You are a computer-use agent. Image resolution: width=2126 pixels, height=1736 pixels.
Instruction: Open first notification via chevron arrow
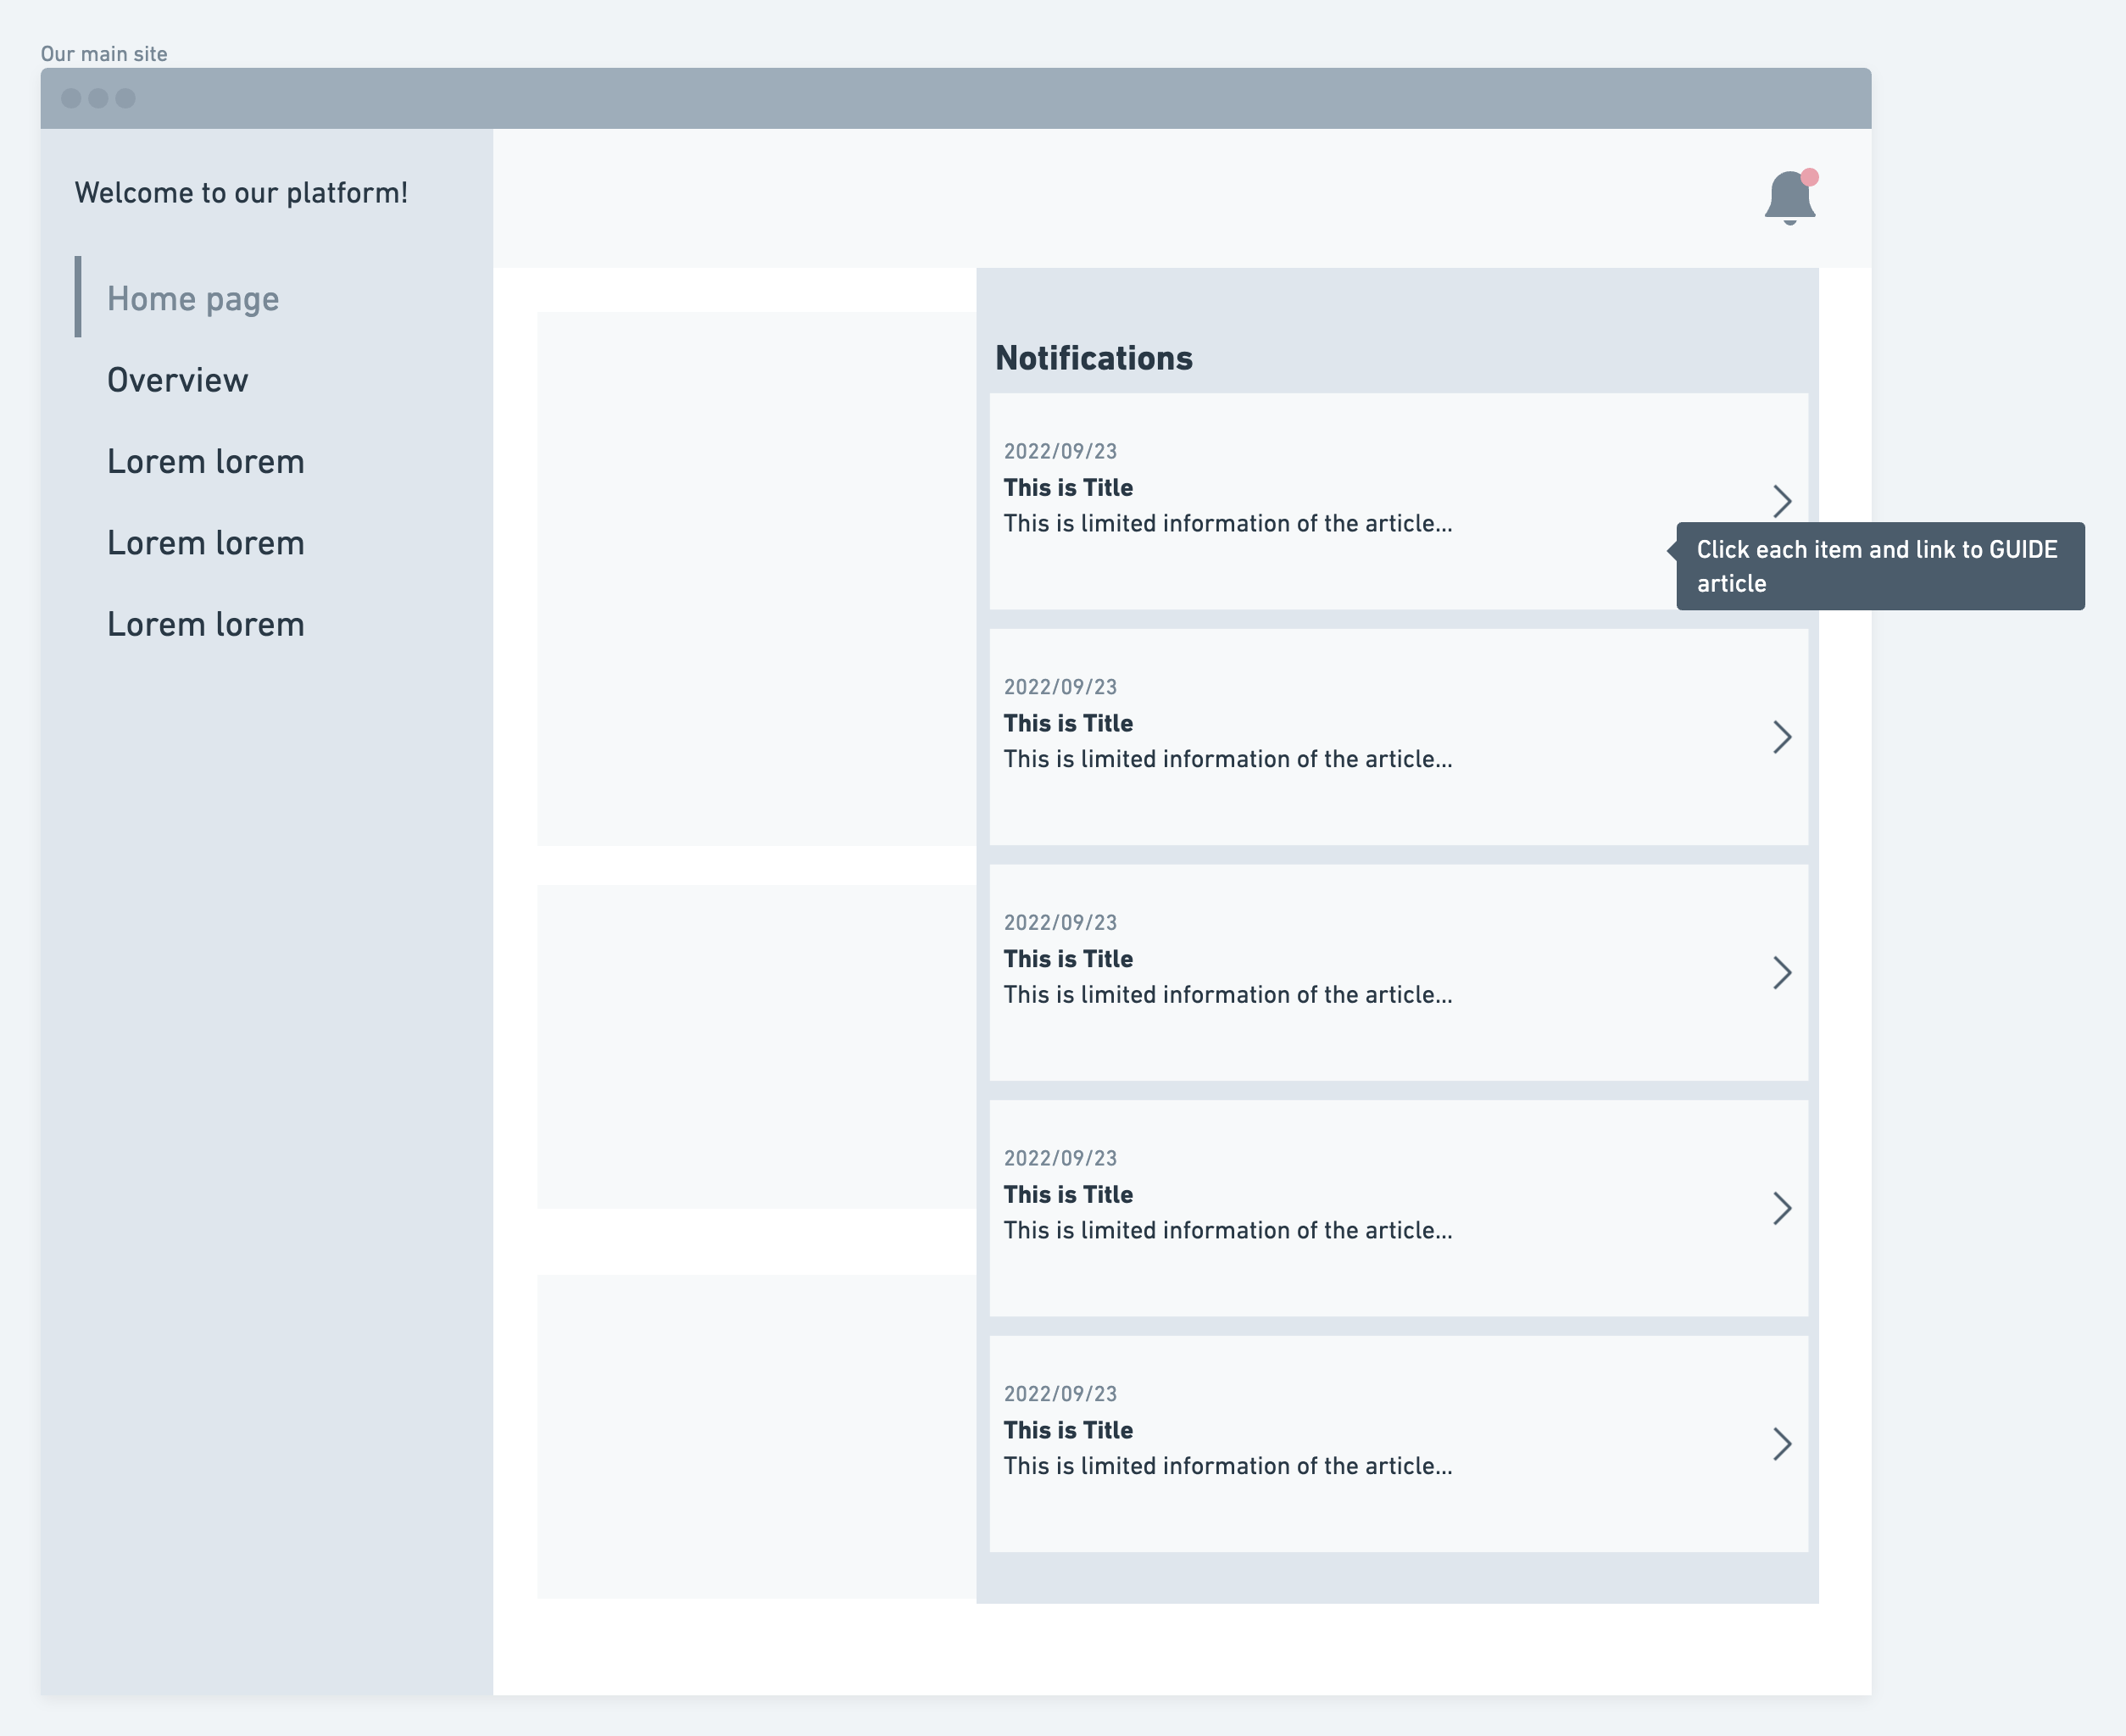pos(1781,501)
